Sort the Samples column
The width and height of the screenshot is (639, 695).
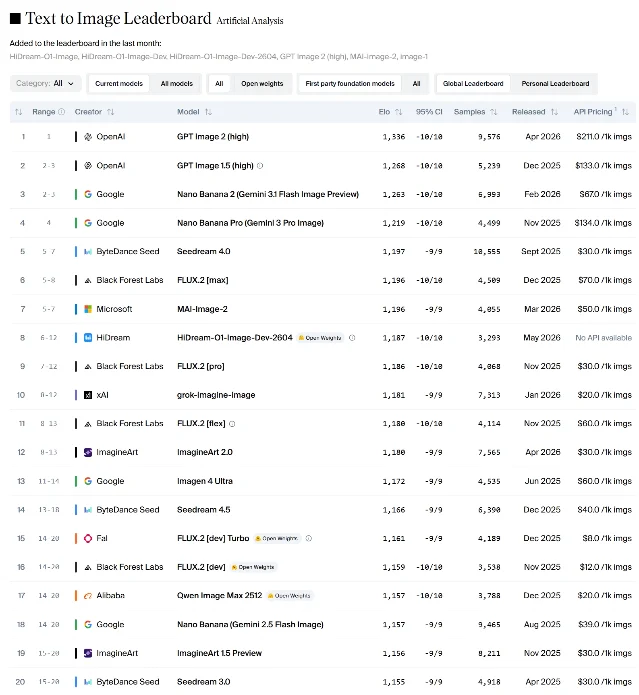pos(493,112)
